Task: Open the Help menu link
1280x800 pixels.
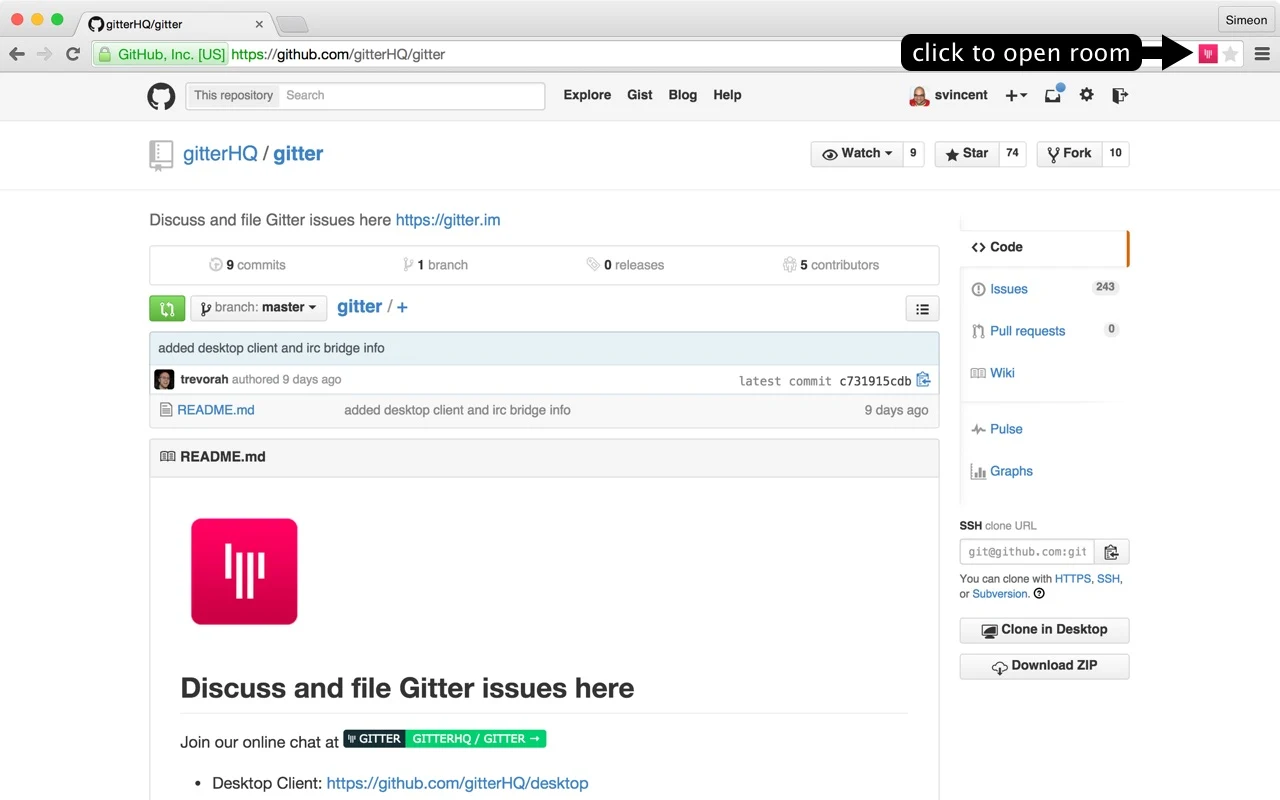Action: point(727,95)
